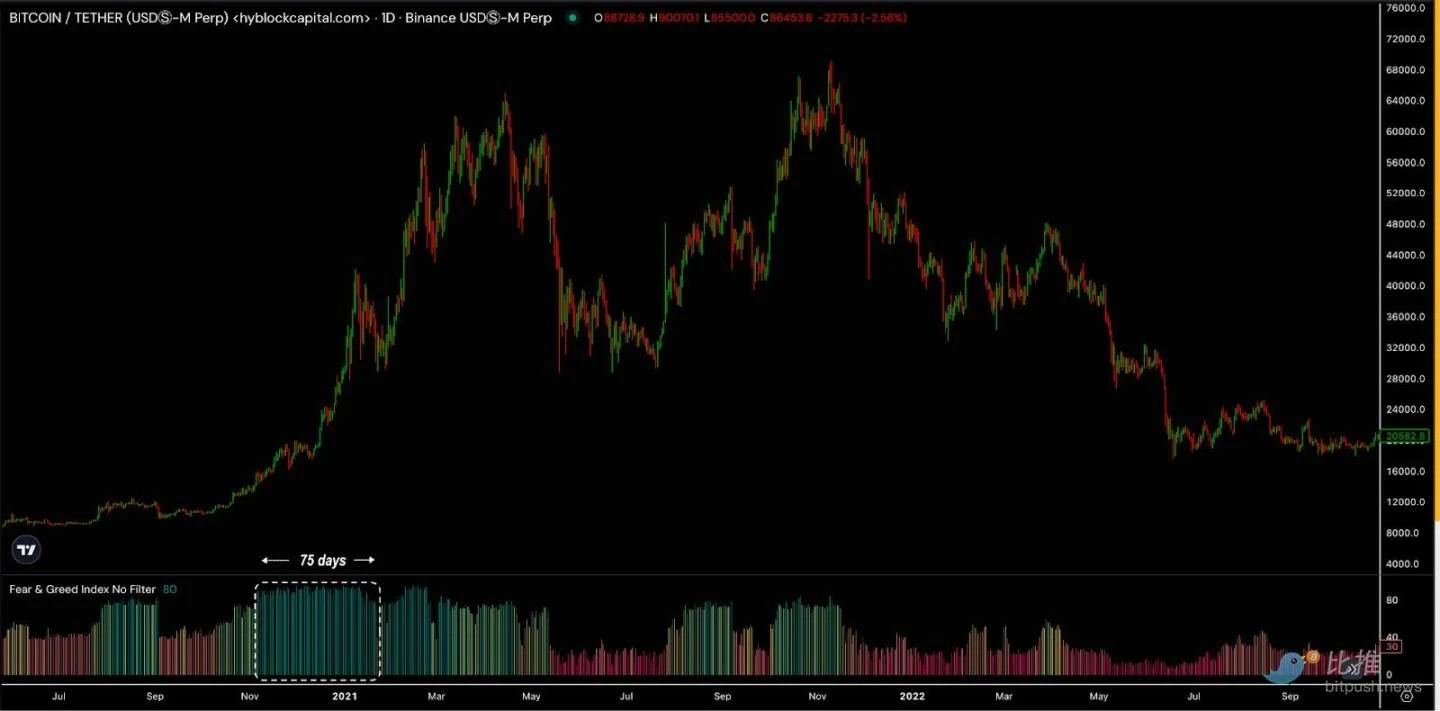Viewport: 1440px width, 711px height.
Task: Click the 4000.0 price axis label
Action: coord(1405,564)
